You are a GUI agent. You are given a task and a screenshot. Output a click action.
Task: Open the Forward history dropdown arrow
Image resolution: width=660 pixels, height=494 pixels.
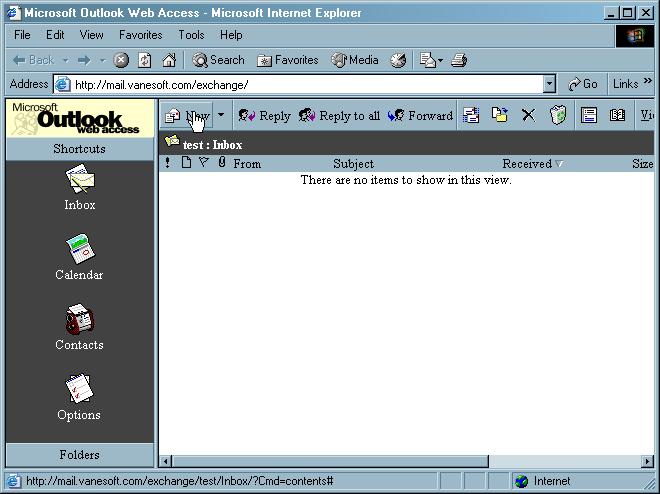[102, 61]
